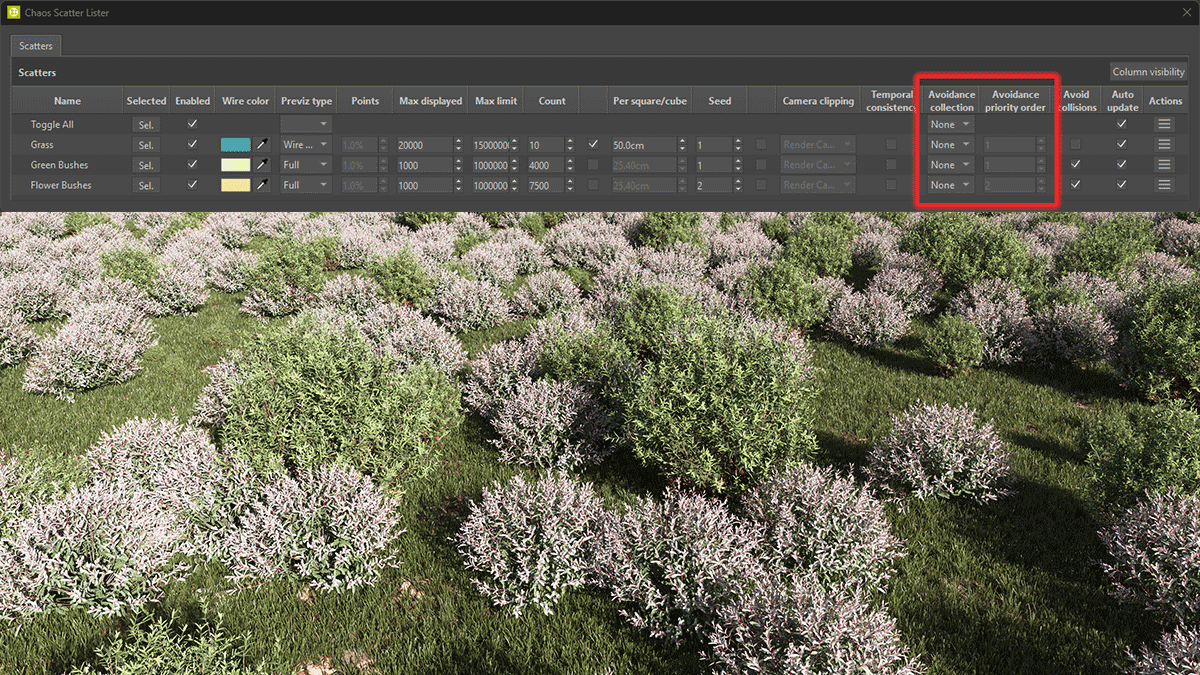Screen dimensions: 1200x675
Task: Click the Chaos Scatter Lister title bar icon
Action: 13,12
